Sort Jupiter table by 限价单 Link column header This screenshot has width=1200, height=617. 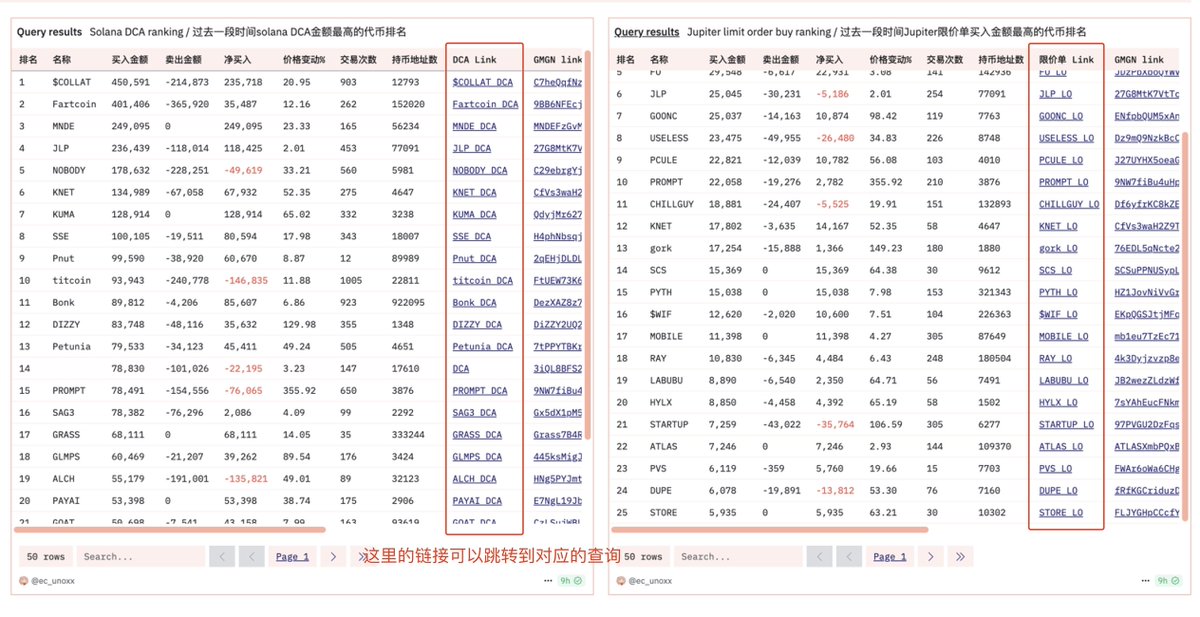(x=1066, y=60)
